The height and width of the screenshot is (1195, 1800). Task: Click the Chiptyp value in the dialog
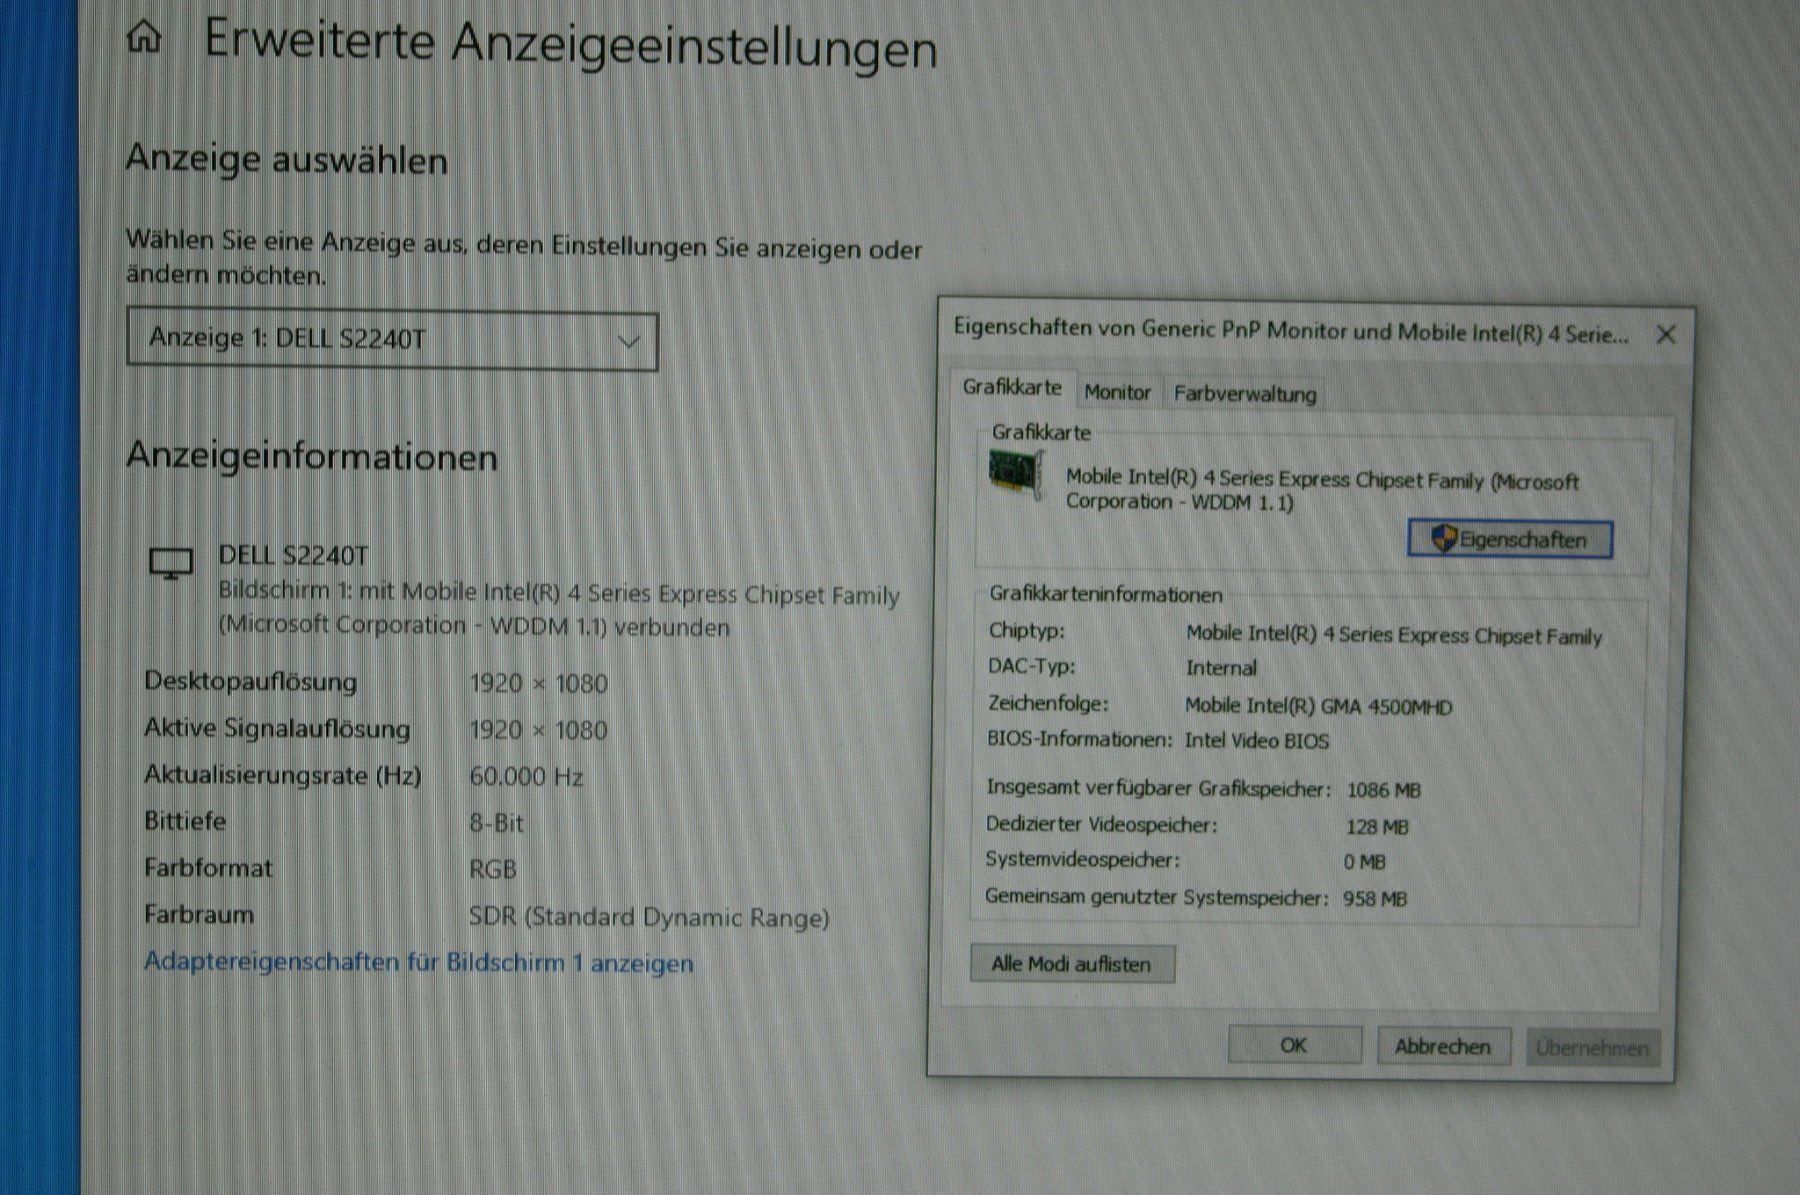click(x=1394, y=635)
